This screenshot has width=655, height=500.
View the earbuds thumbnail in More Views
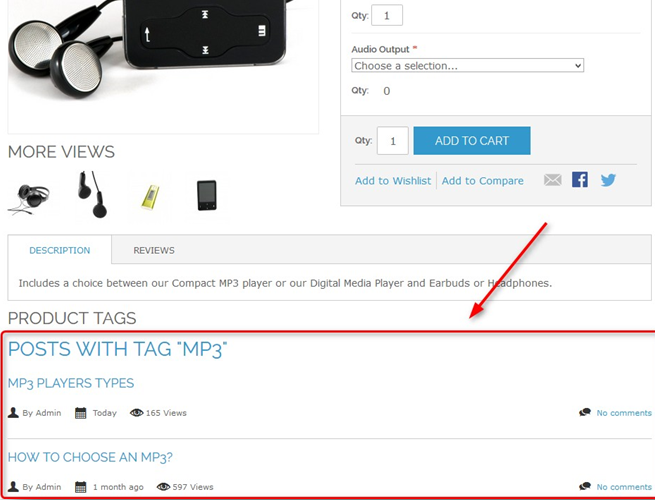click(x=92, y=195)
